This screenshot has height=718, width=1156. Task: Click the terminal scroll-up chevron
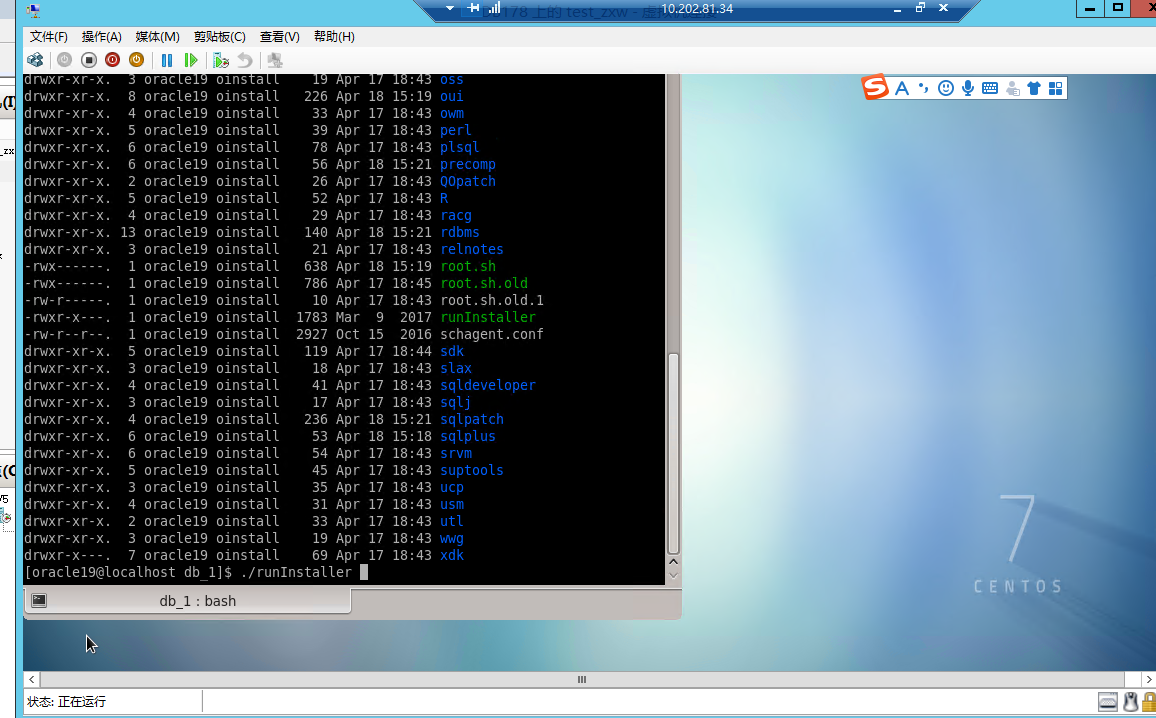click(672, 562)
